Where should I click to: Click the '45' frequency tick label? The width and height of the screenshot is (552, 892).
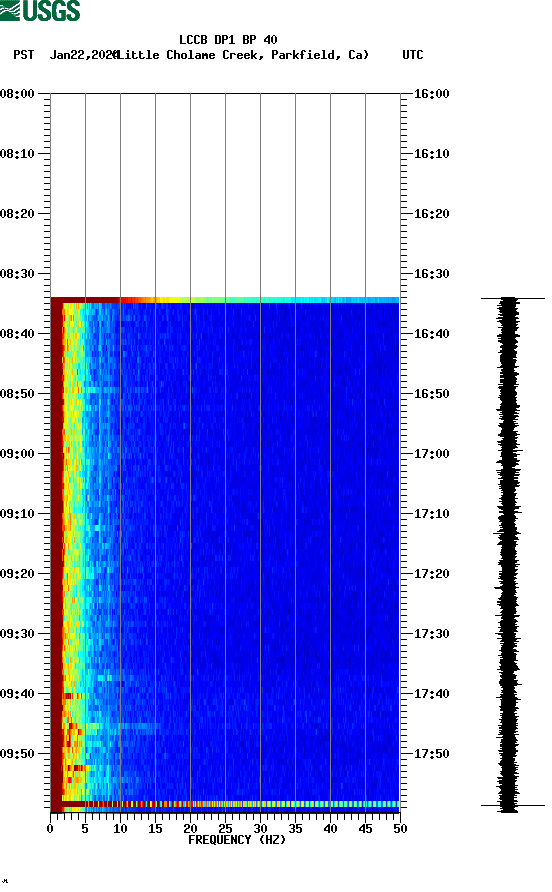[x=365, y=829]
